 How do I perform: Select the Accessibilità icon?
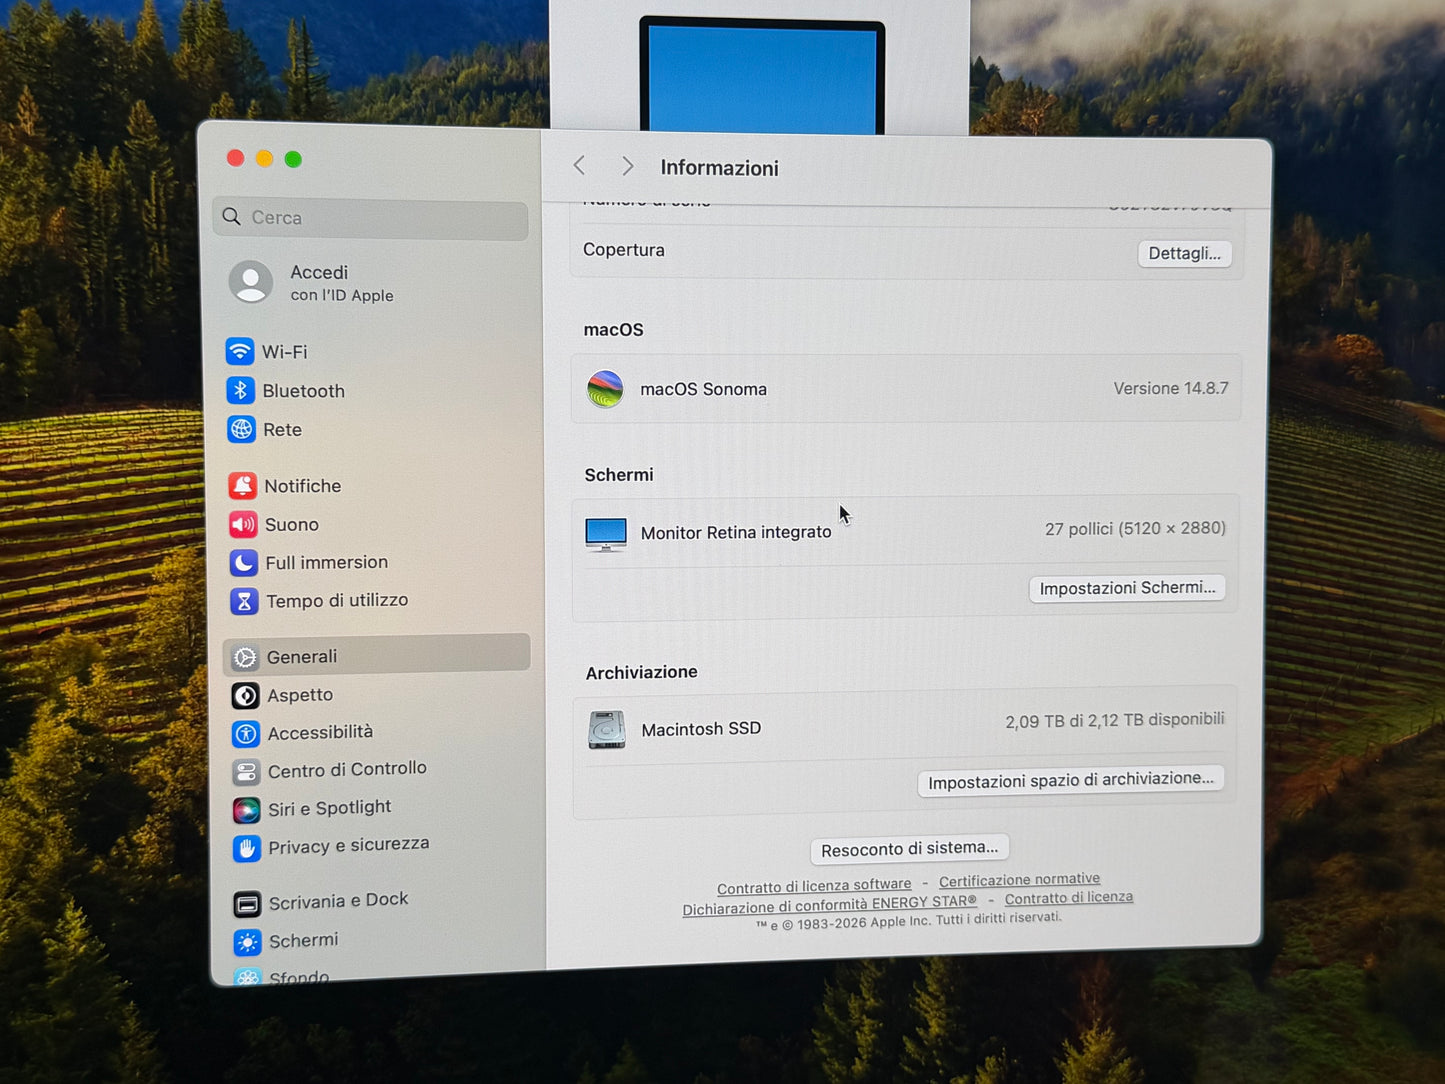pos(246,733)
